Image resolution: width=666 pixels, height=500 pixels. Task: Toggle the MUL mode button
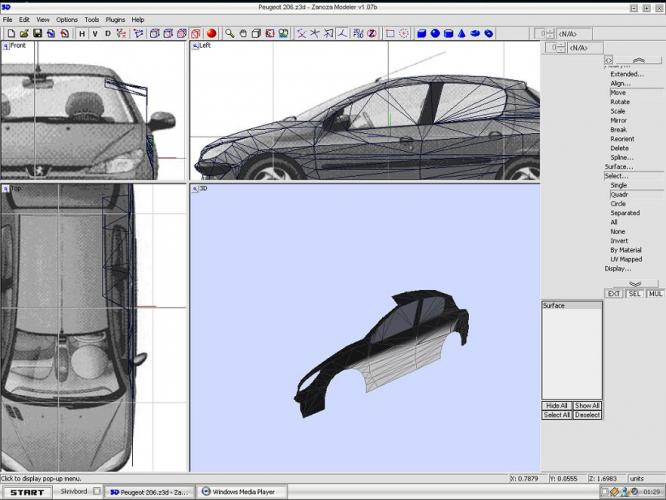pyautogui.click(x=655, y=294)
